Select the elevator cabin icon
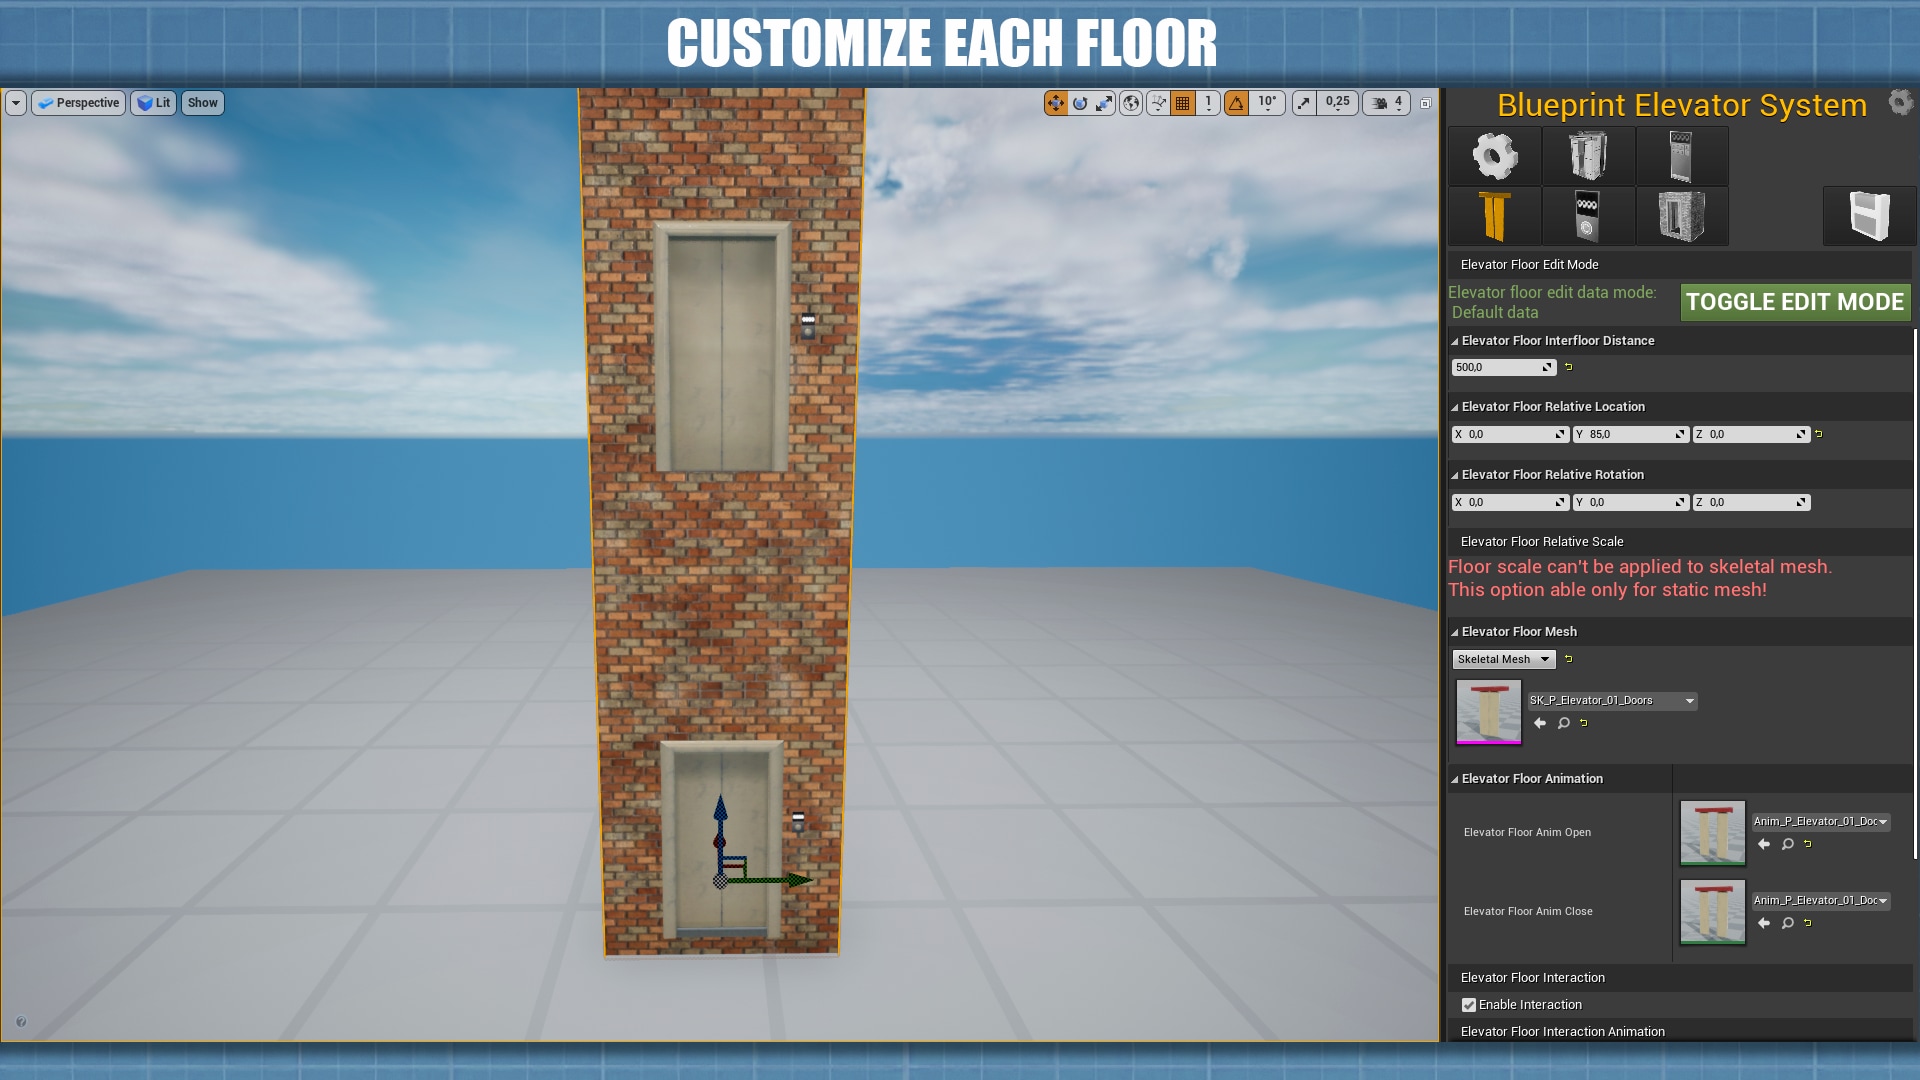Image resolution: width=1920 pixels, height=1080 pixels. [x=1588, y=156]
